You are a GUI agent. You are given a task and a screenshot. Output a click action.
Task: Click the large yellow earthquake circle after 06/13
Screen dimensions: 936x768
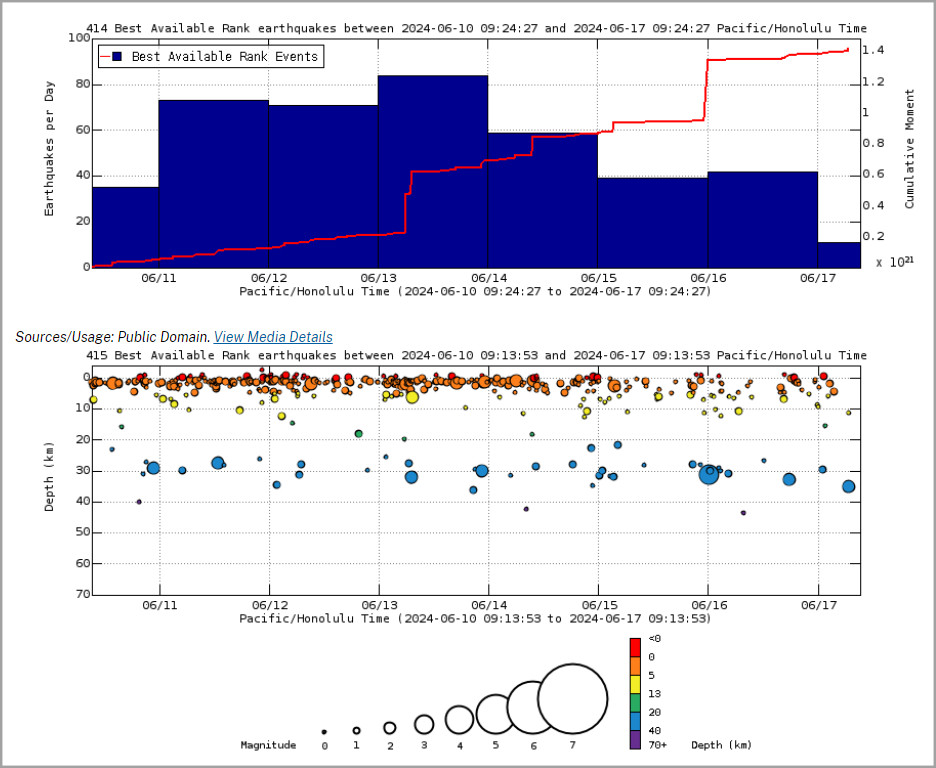(x=412, y=397)
